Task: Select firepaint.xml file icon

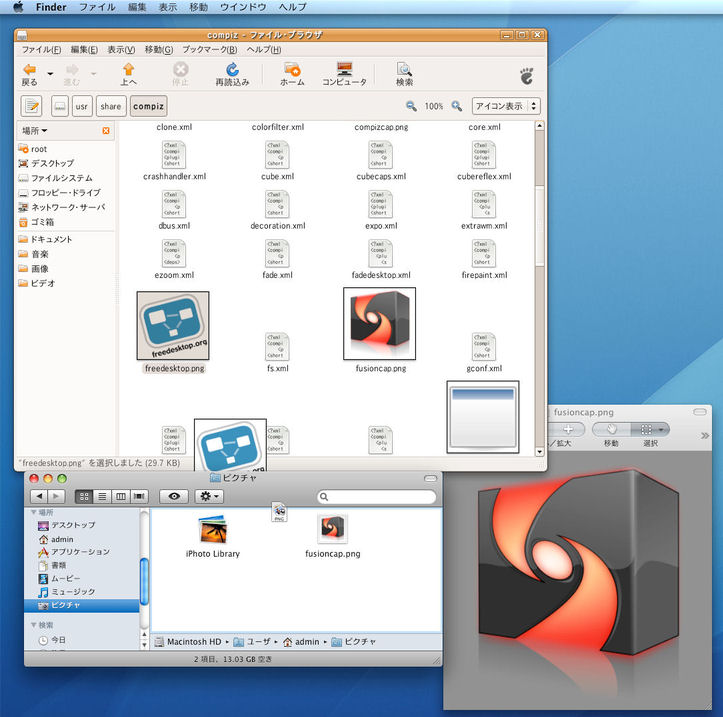Action: 484,254
